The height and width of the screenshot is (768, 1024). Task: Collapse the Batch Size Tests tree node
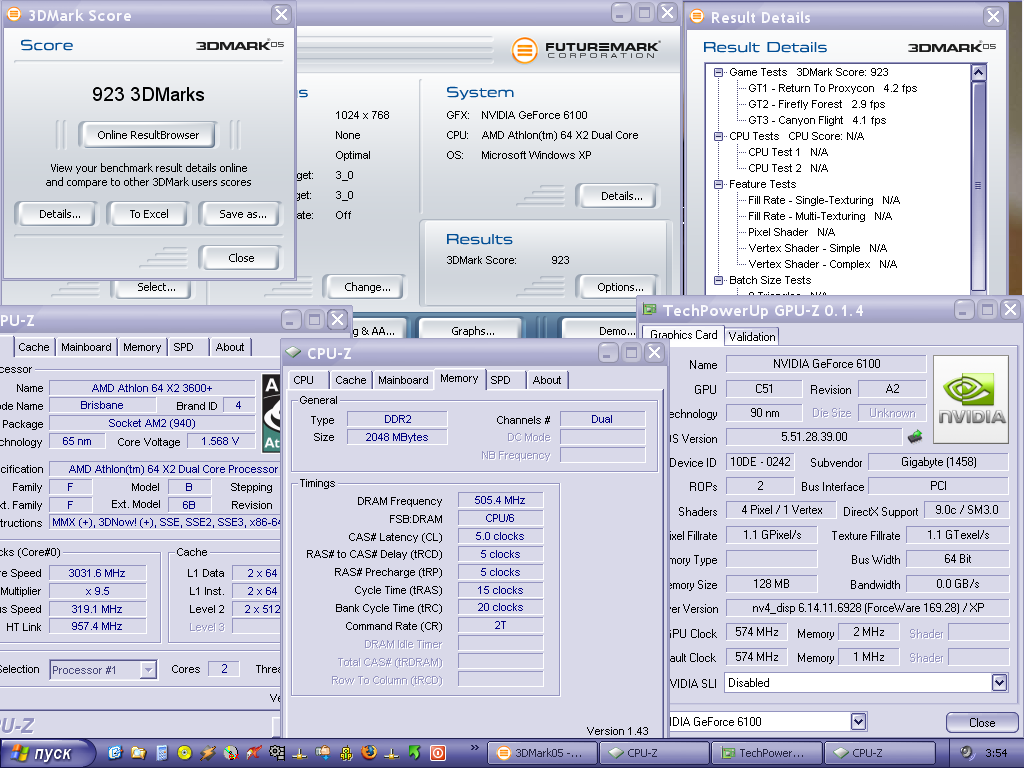click(x=718, y=280)
